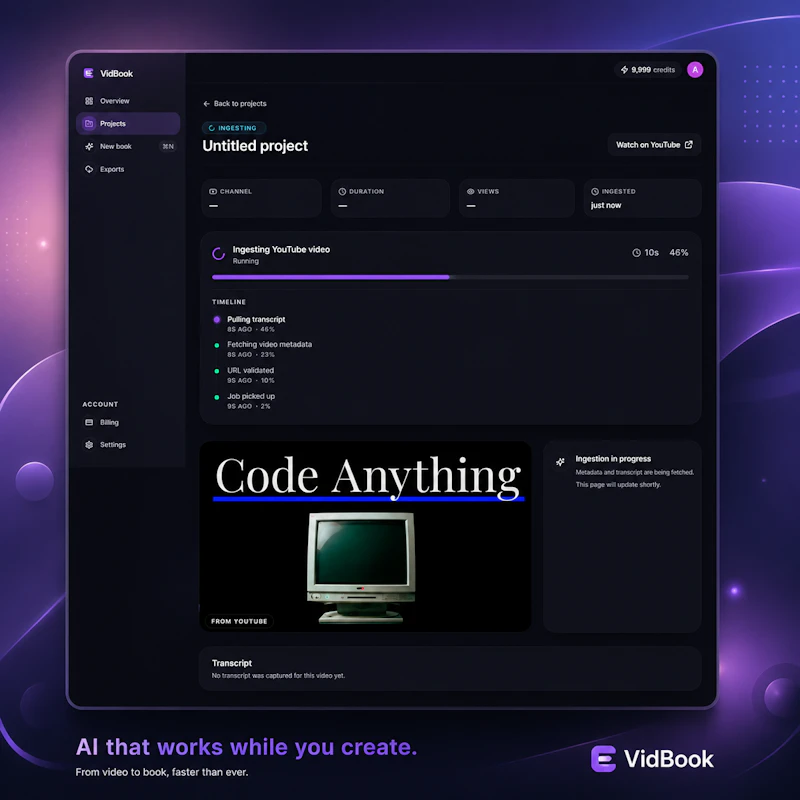Screen dimensions: 800x800
Task: Click the 'Ingestion in progress' heading
Action: (613, 459)
